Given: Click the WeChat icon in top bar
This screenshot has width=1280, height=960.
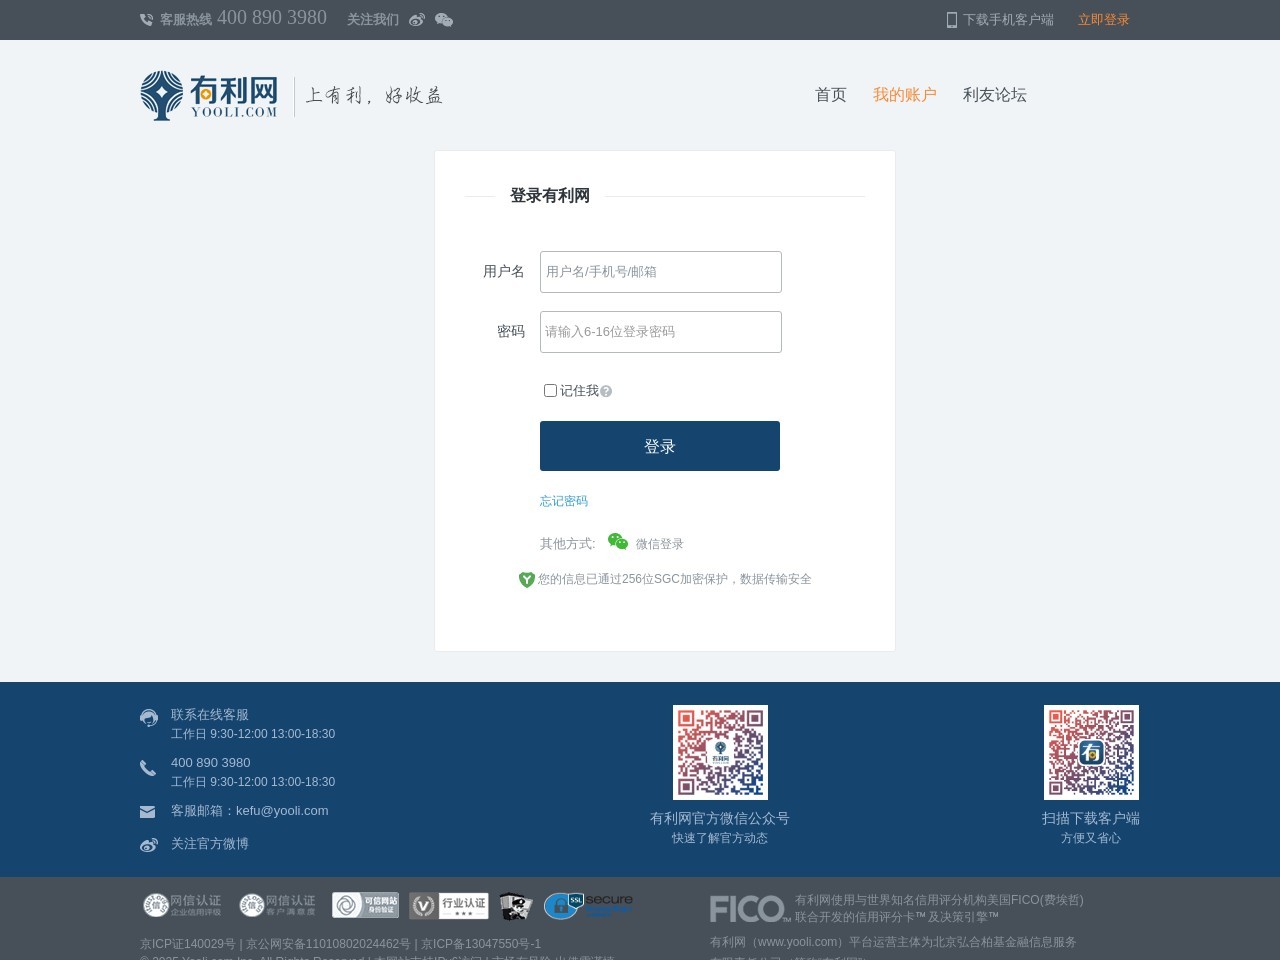Looking at the screenshot, I should [444, 20].
